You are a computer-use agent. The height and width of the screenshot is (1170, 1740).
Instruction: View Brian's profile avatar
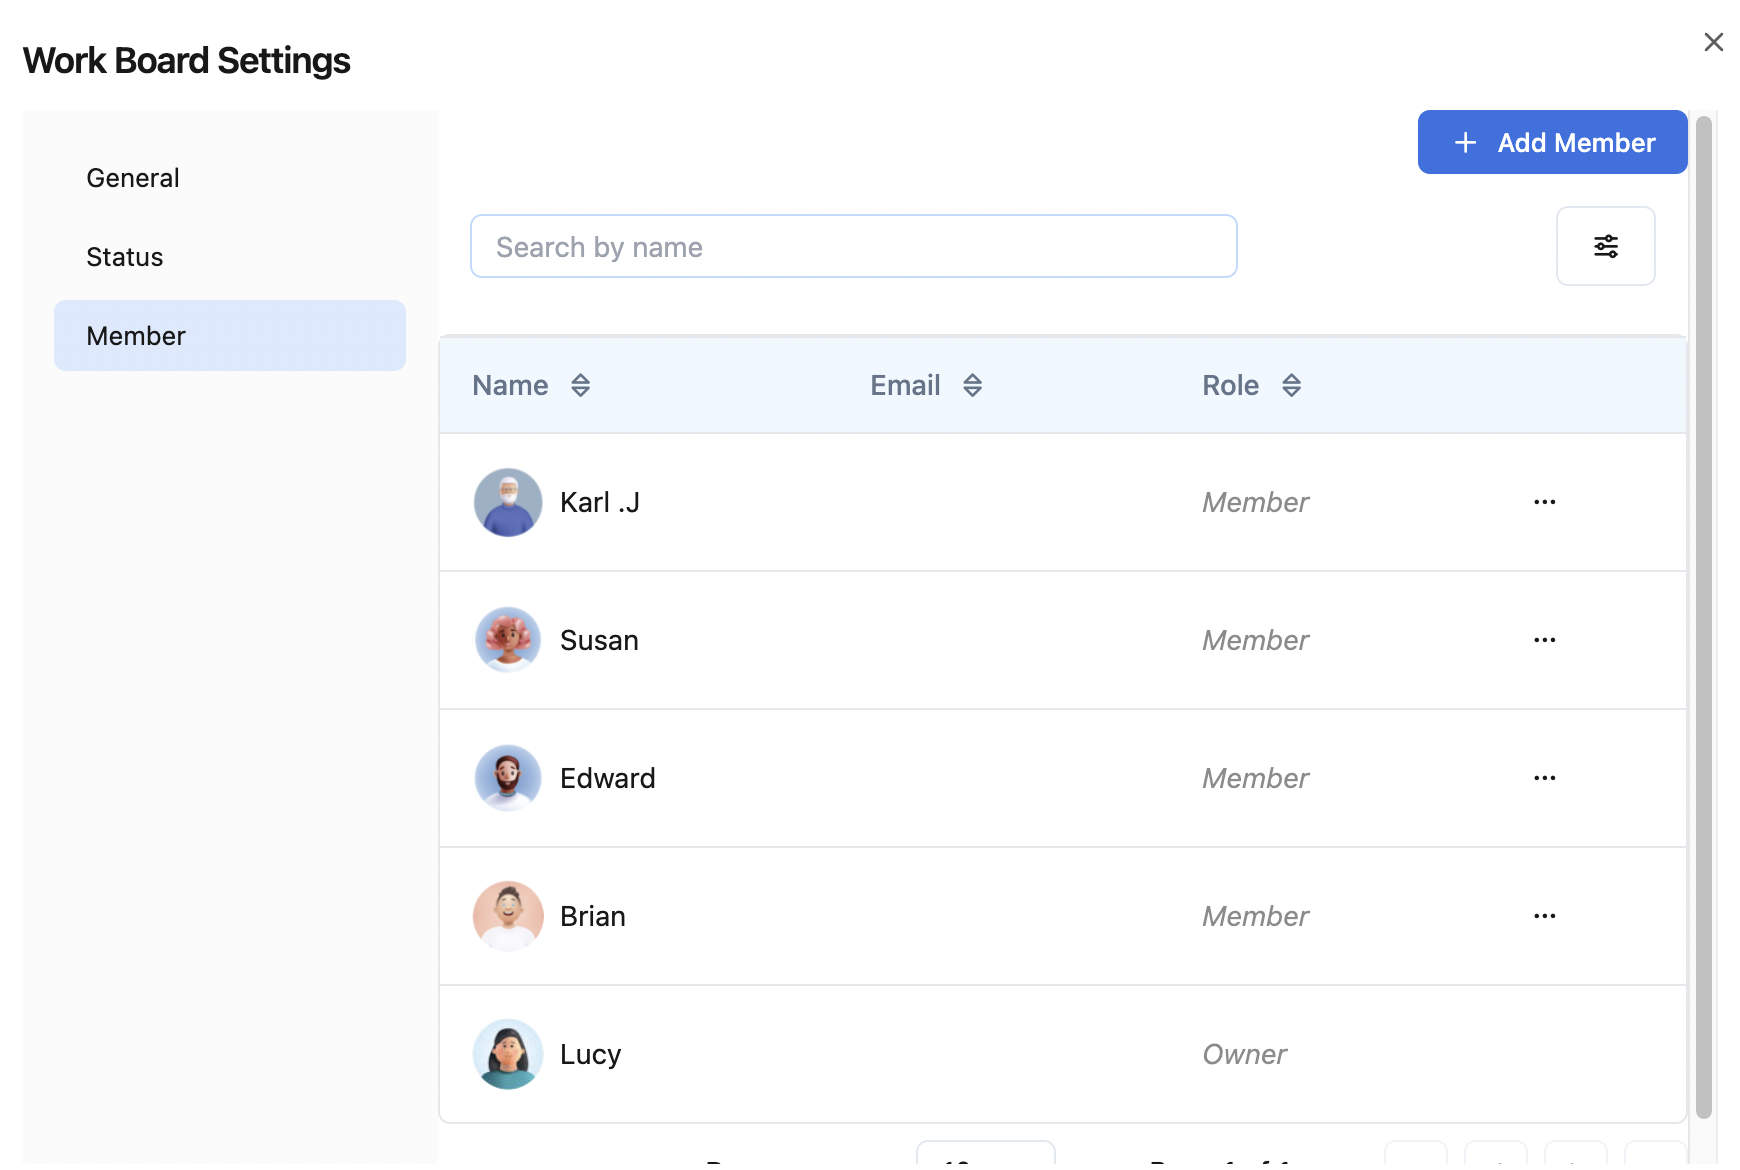507,916
